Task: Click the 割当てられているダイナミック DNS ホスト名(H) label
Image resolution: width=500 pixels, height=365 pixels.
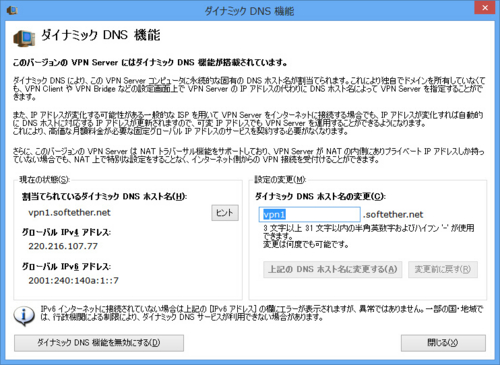Action: (x=104, y=196)
